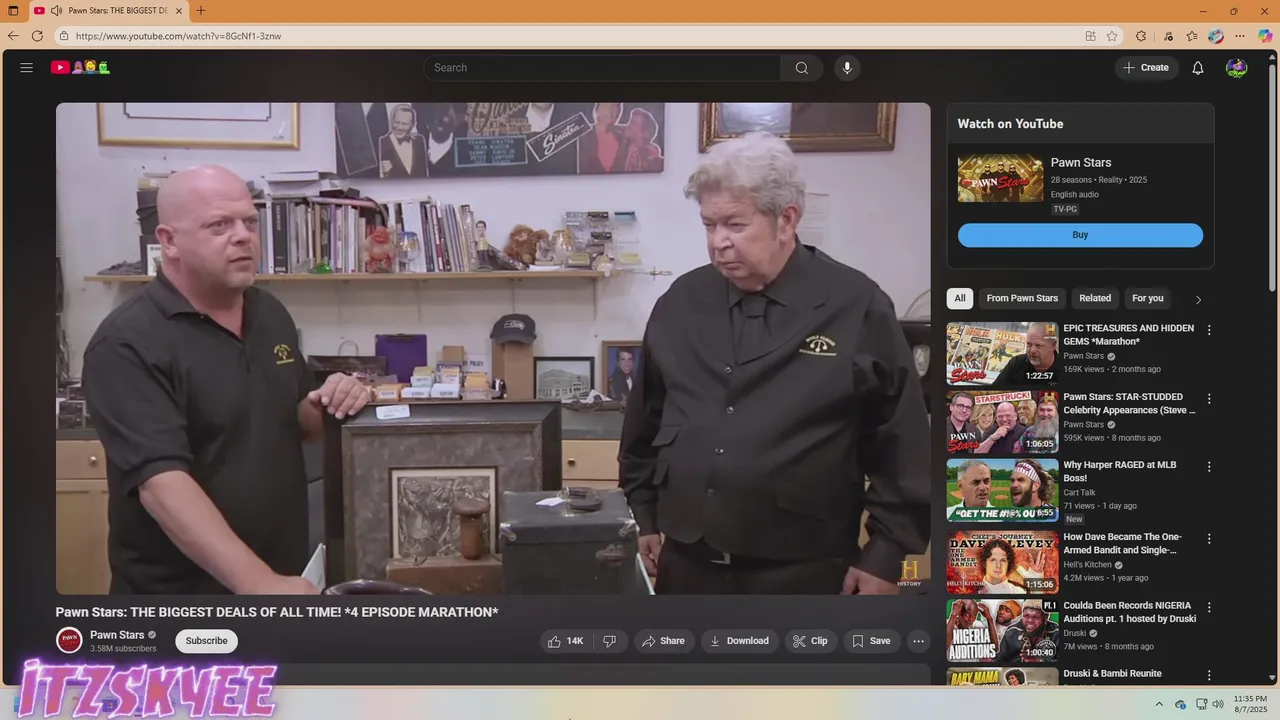Open browser extensions puzzle icon
The width and height of the screenshot is (1280, 720).
click(1141, 36)
